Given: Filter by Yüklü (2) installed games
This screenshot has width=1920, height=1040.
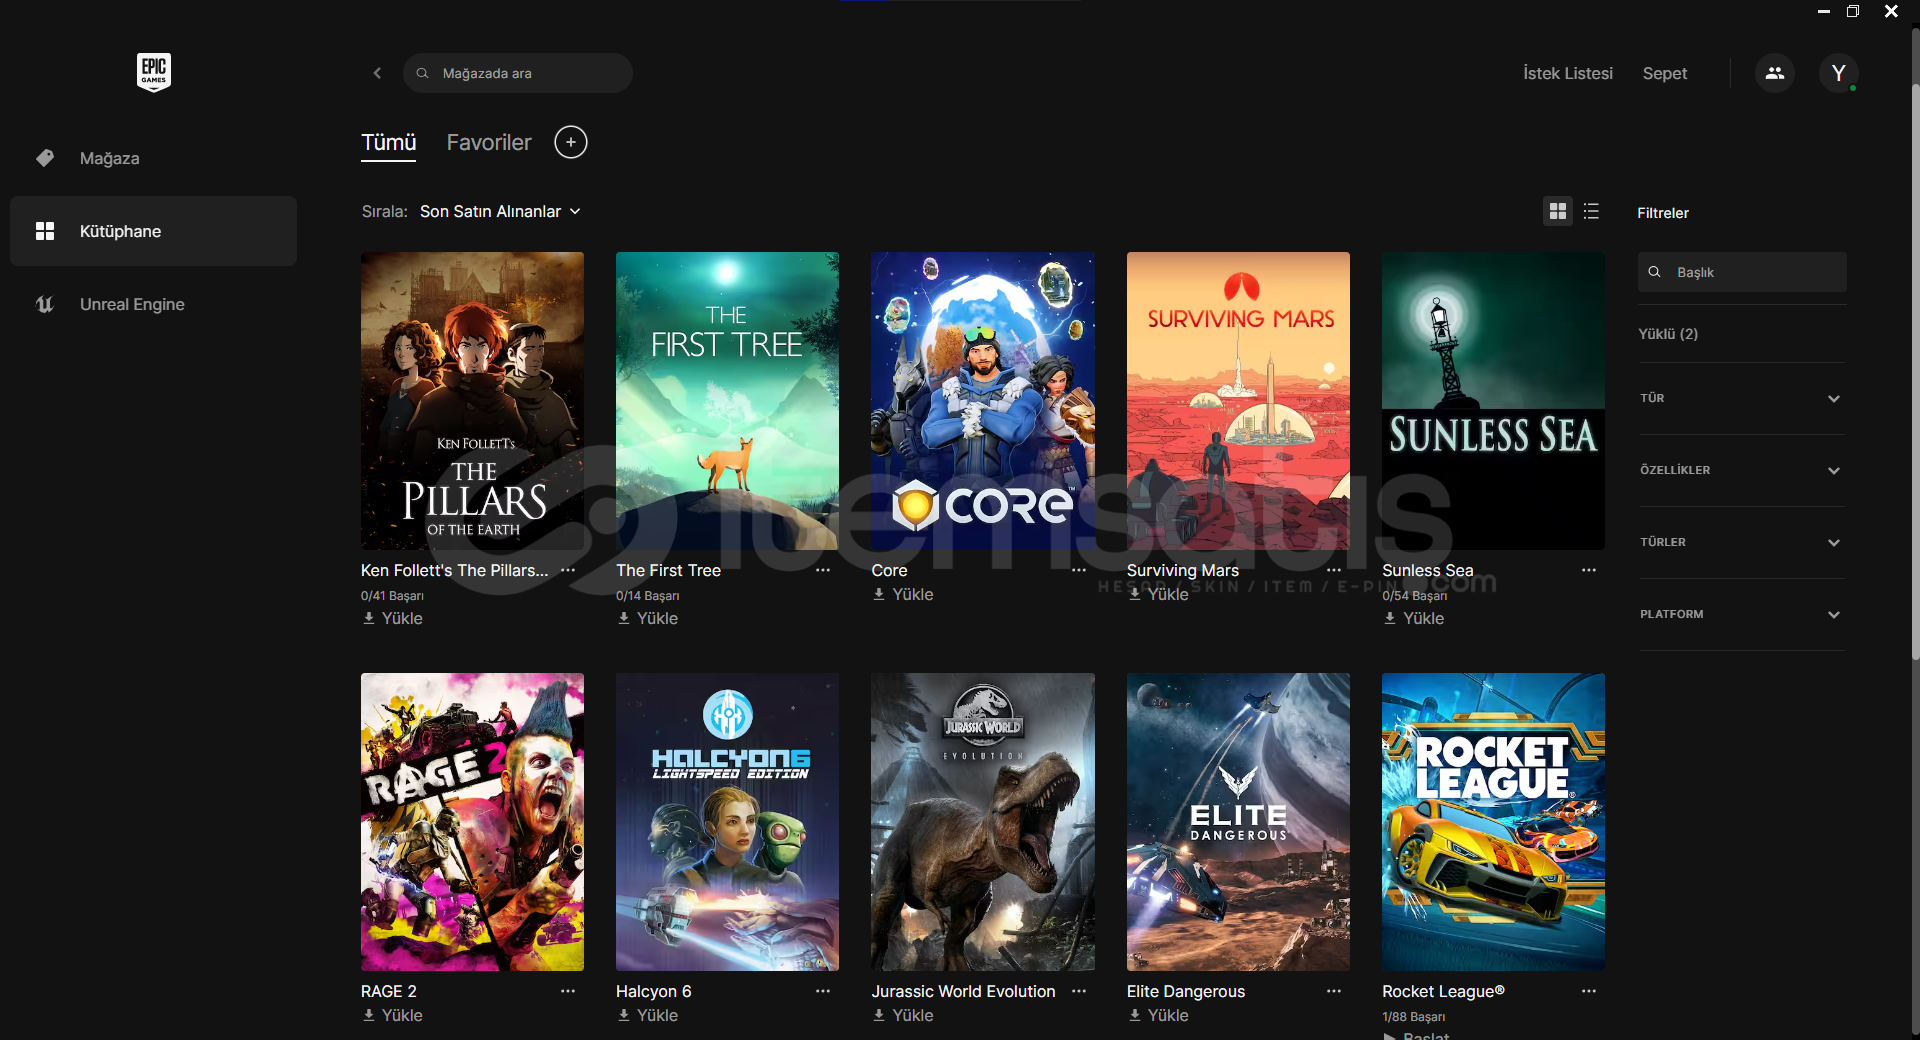Looking at the screenshot, I should click(x=1668, y=334).
